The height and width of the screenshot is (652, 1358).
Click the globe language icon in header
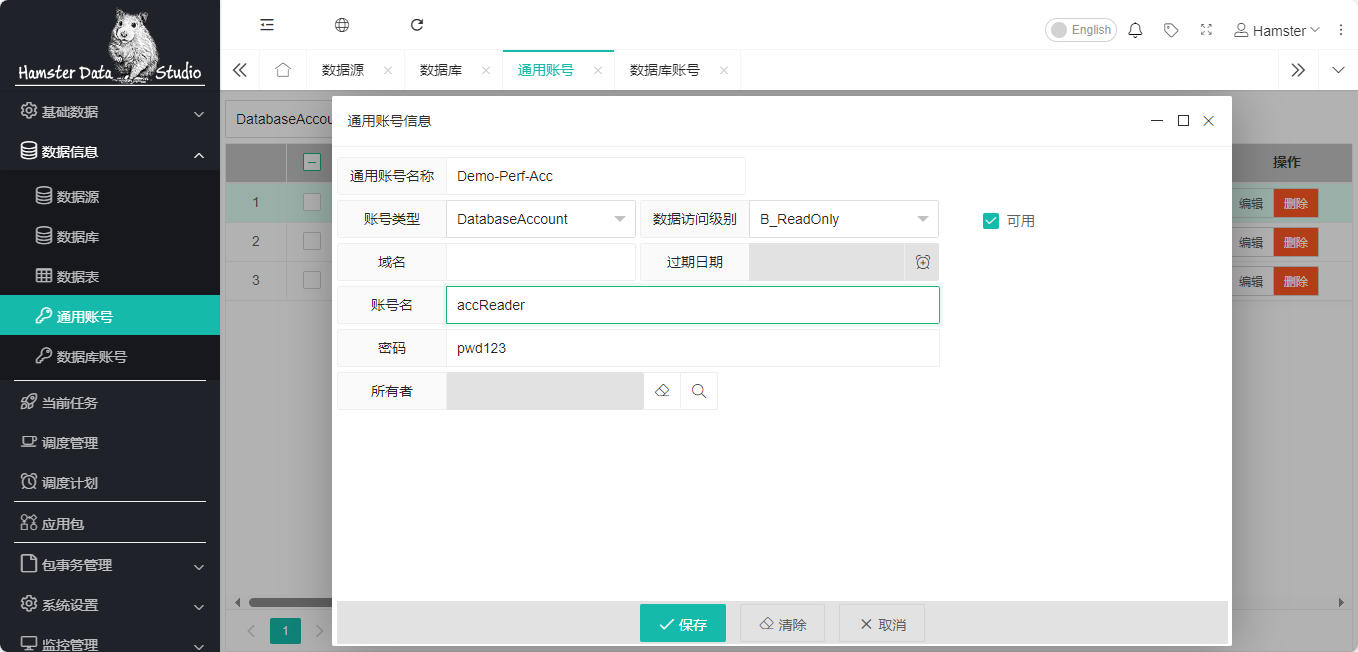(342, 25)
